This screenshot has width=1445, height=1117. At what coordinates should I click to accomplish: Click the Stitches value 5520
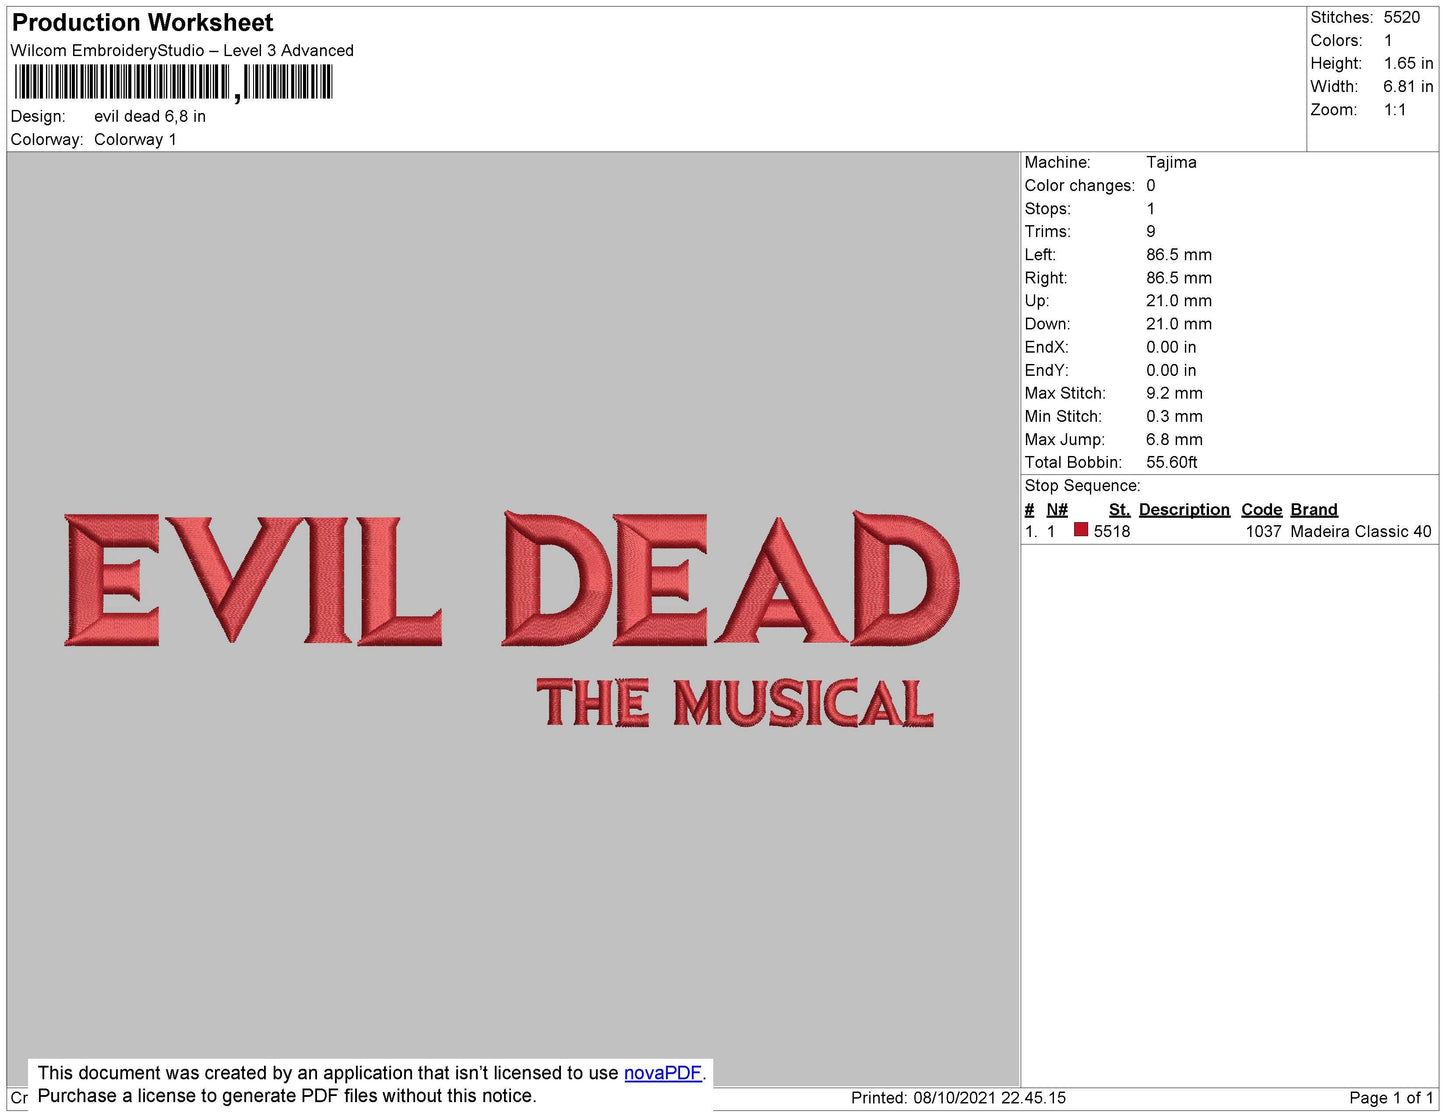pyautogui.click(x=1402, y=17)
